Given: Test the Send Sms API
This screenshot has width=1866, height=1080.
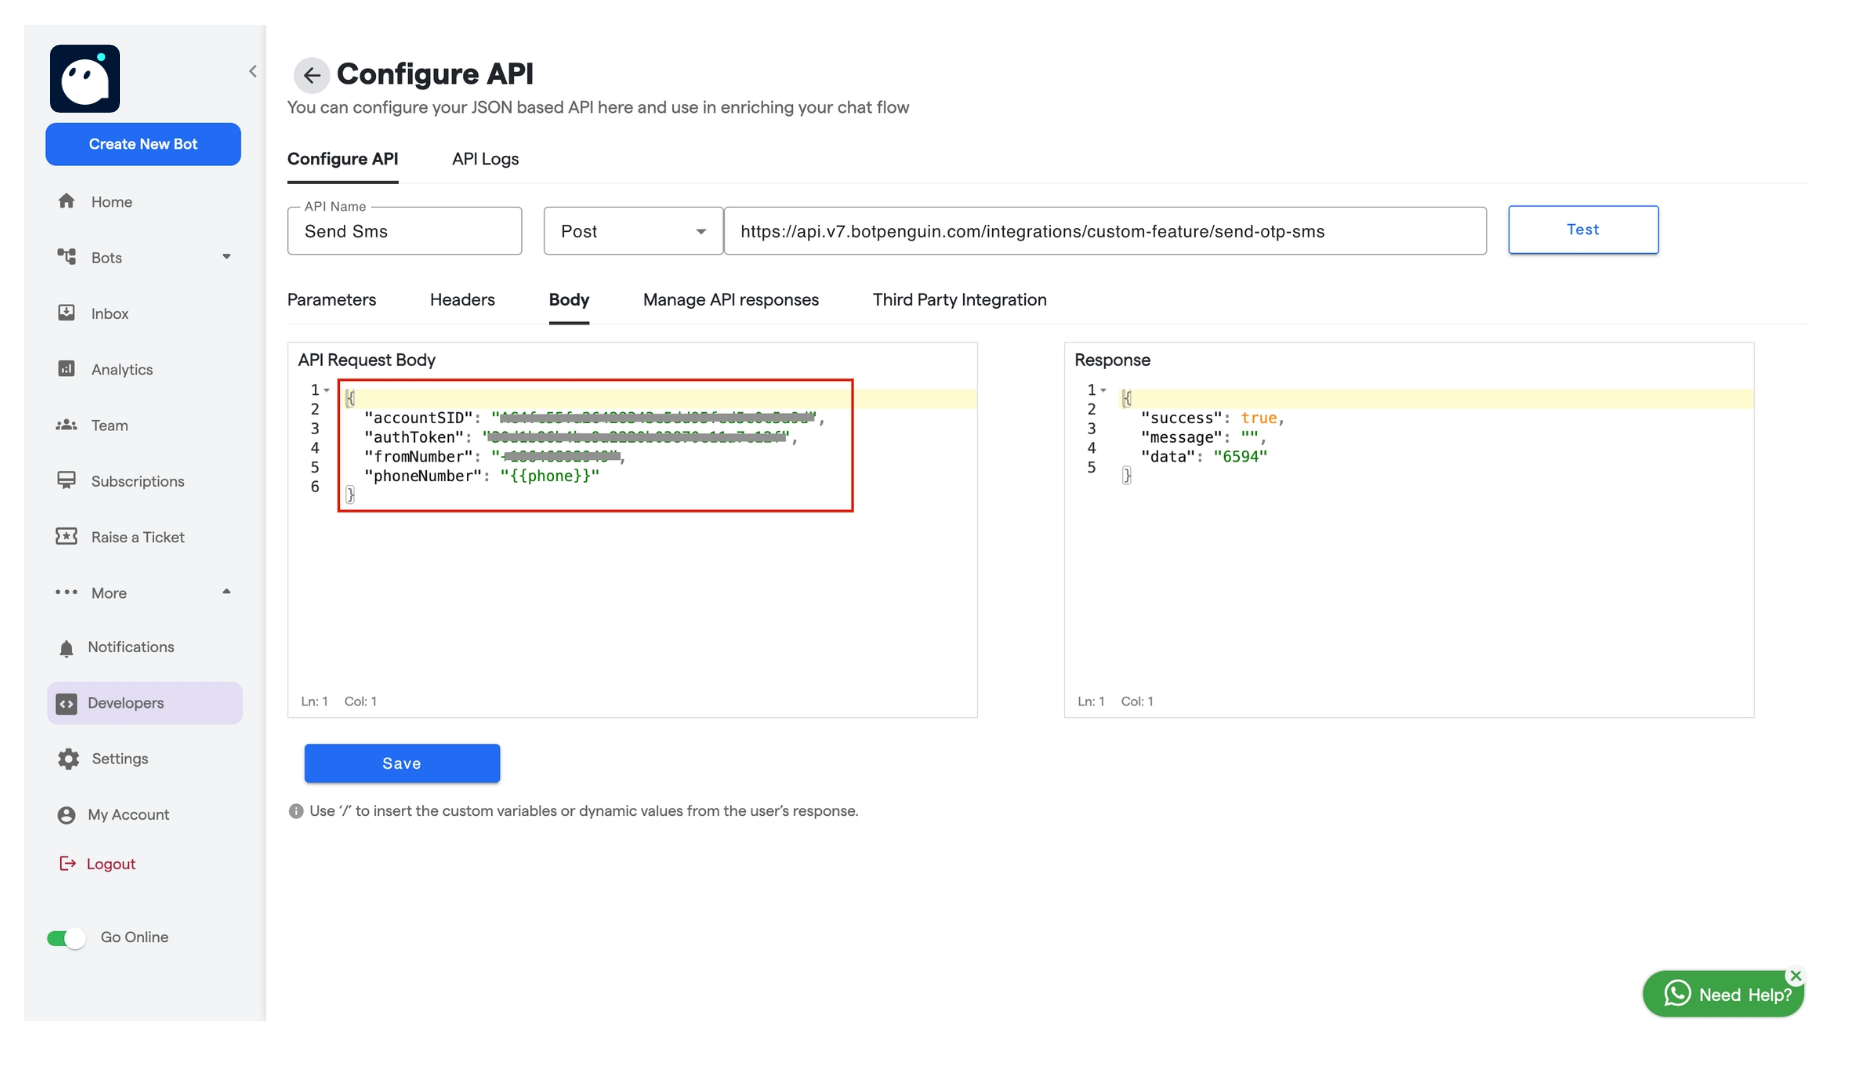Looking at the screenshot, I should pos(1582,229).
